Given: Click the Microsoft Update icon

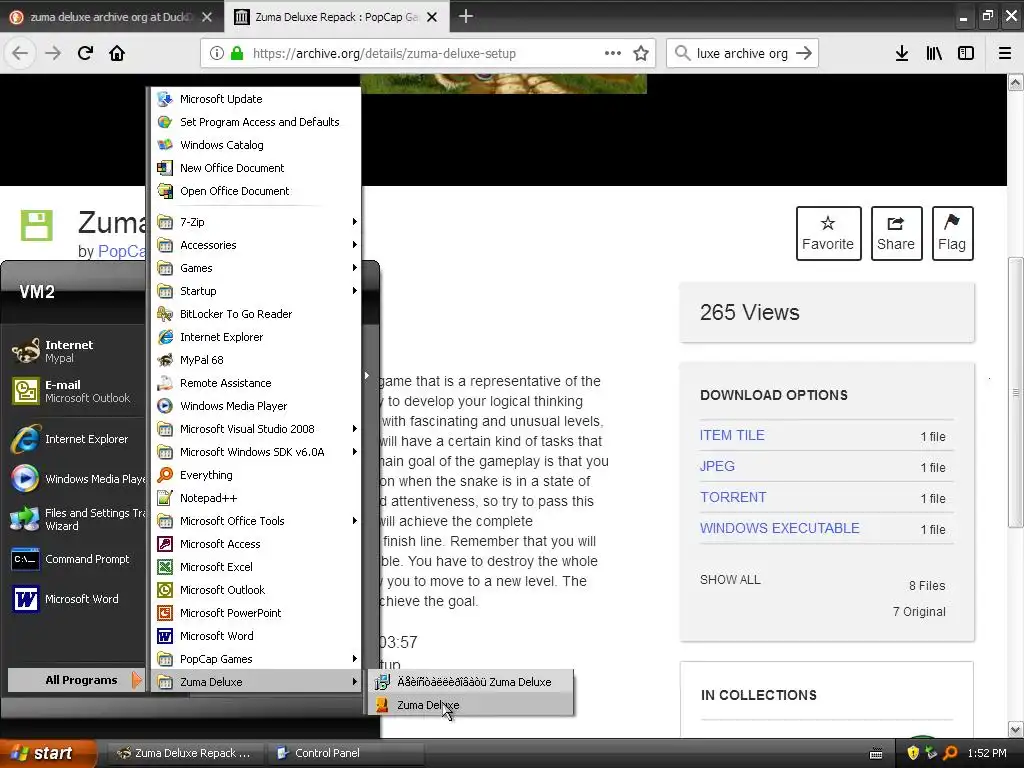Looking at the screenshot, I should coord(165,99).
